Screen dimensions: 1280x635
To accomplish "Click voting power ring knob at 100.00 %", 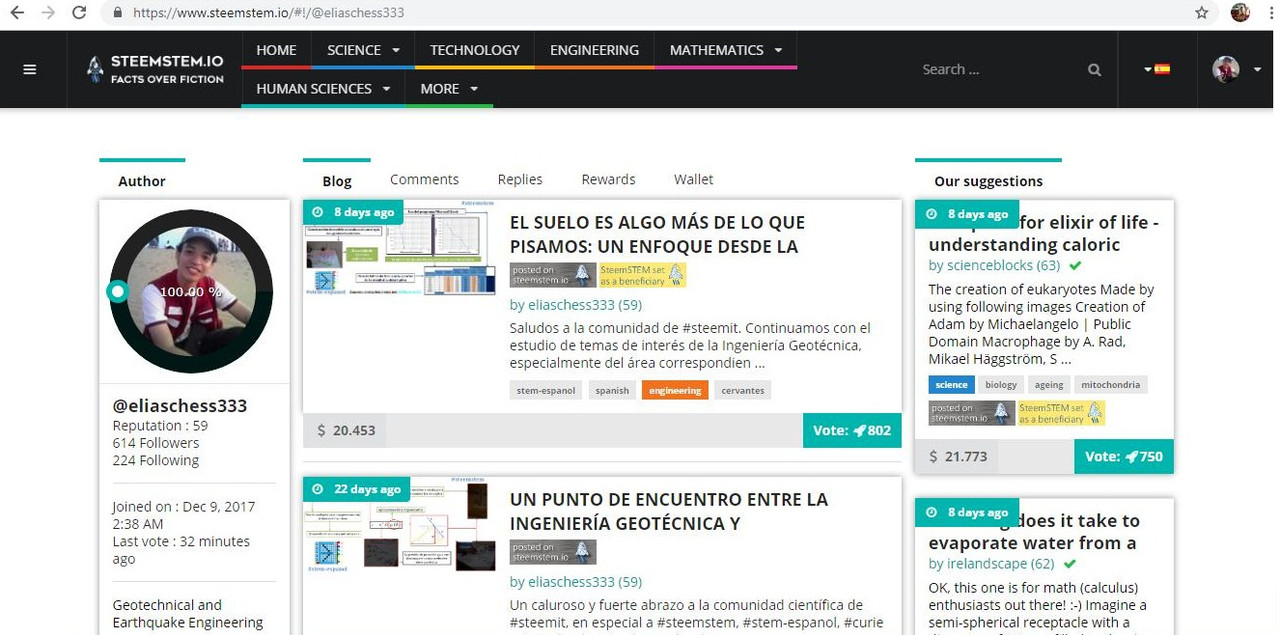I will pos(118,291).
